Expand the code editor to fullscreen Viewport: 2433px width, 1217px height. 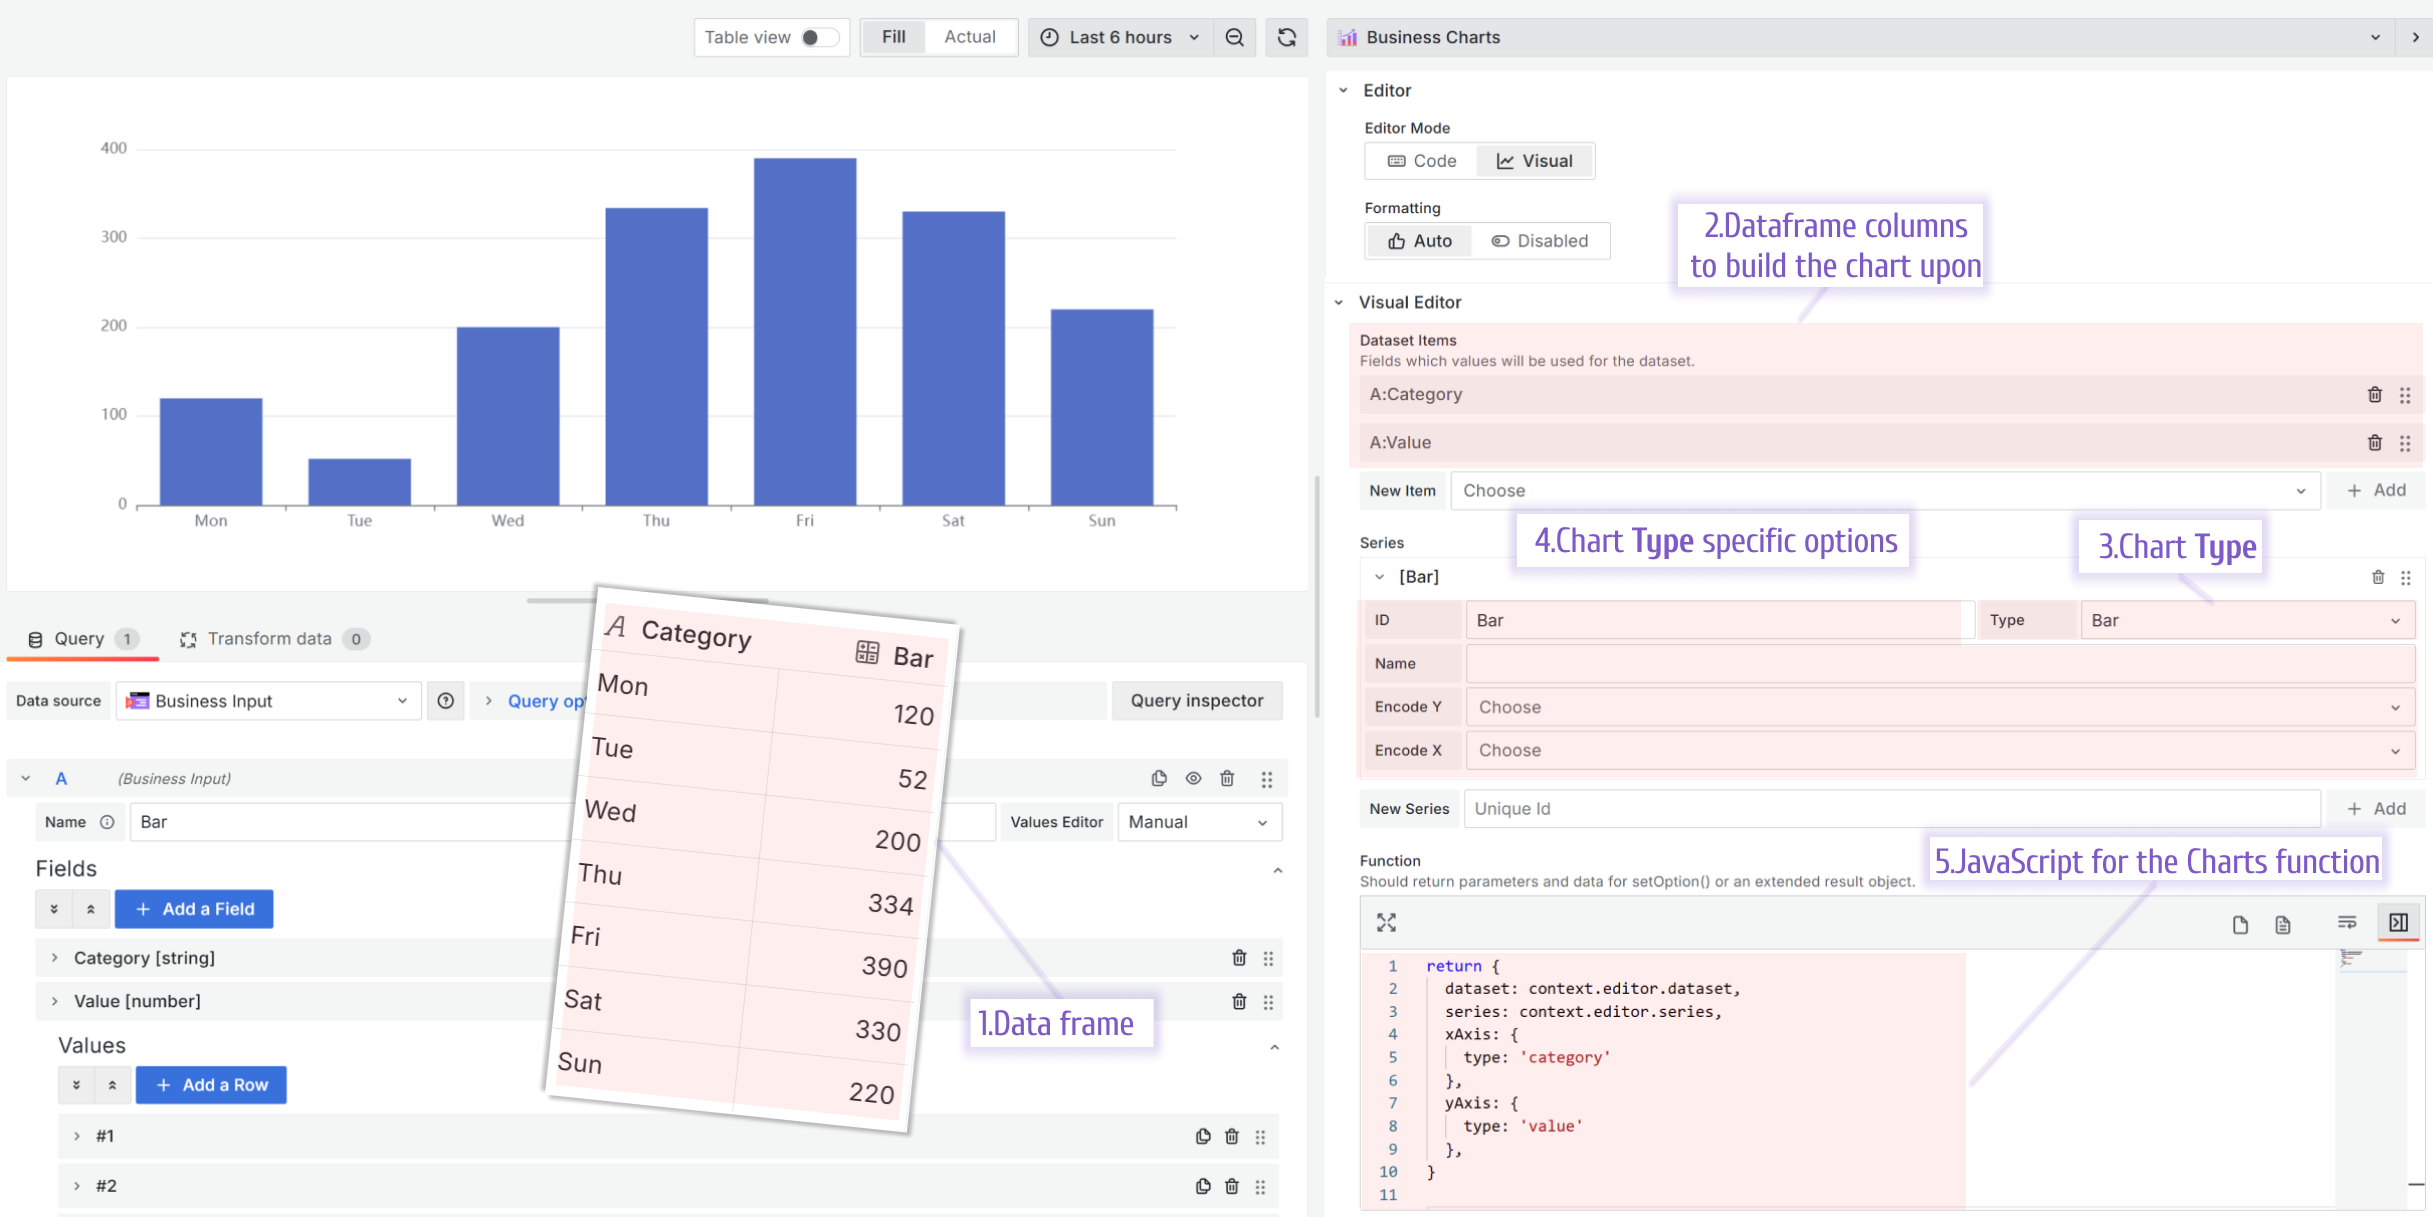click(x=1386, y=922)
